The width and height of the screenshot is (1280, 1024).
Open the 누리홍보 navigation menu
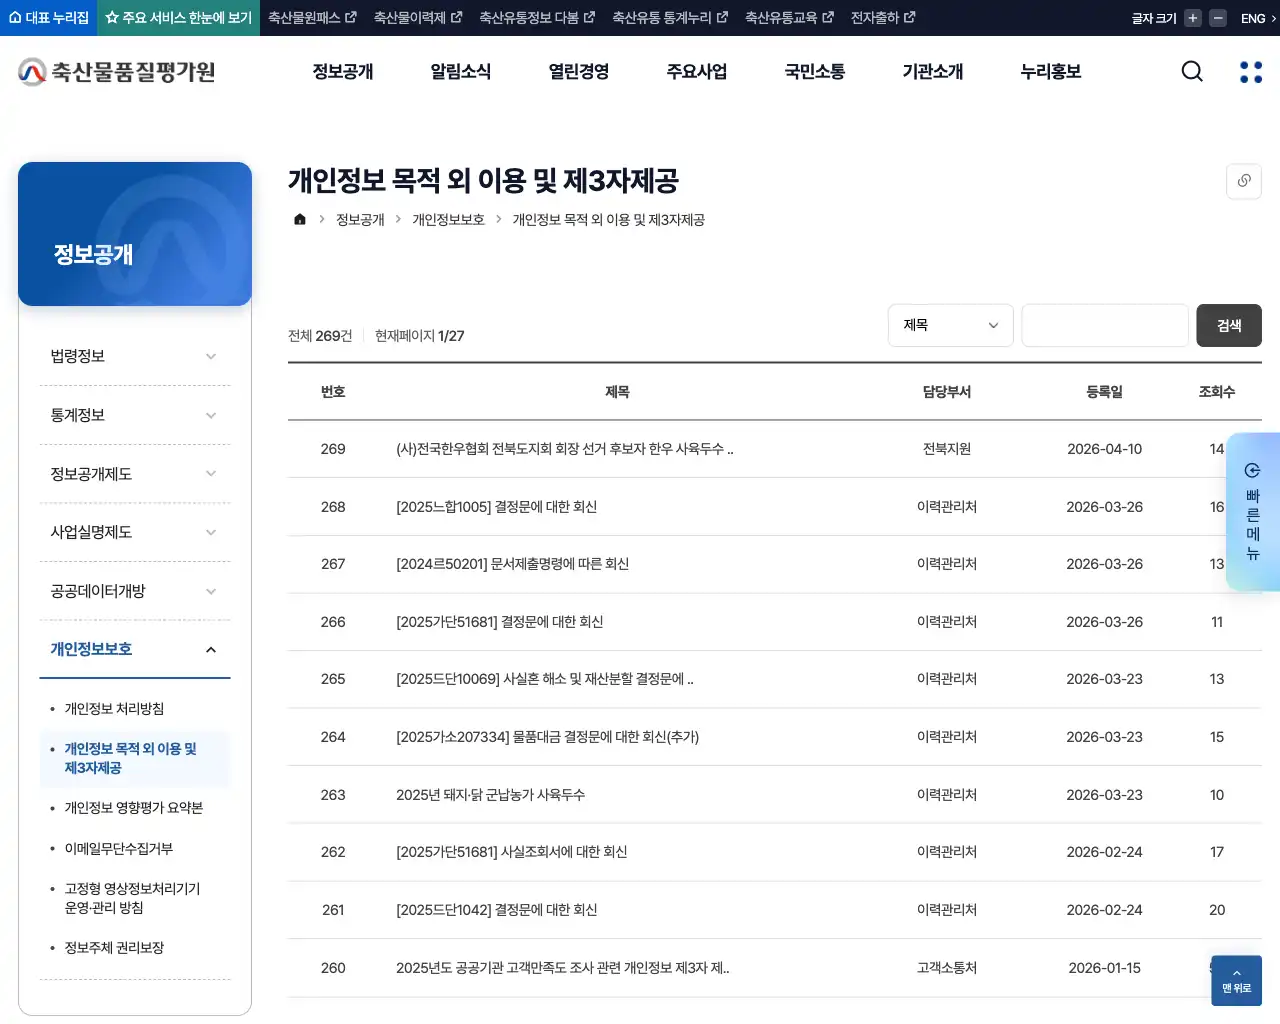click(1050, 71)
